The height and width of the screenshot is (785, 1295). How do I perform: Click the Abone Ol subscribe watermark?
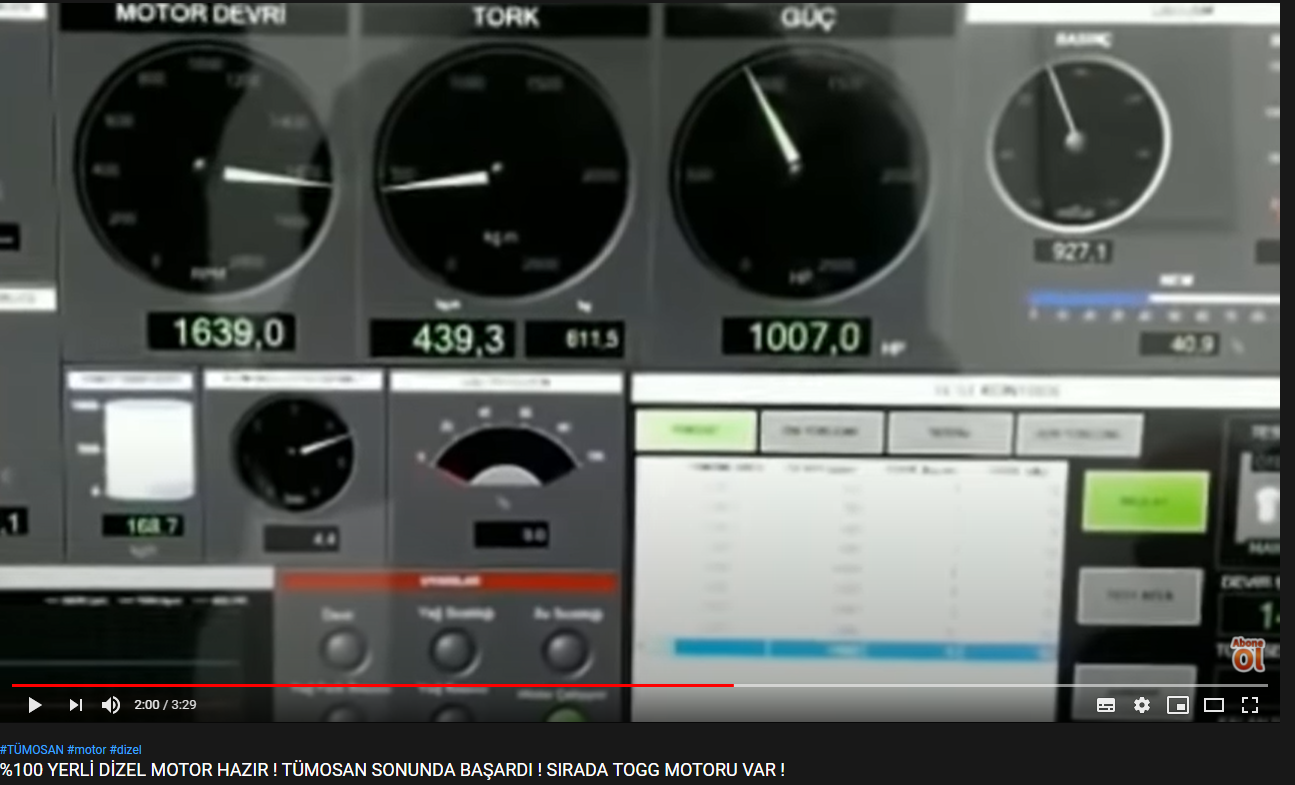(x=1248, y=655)
